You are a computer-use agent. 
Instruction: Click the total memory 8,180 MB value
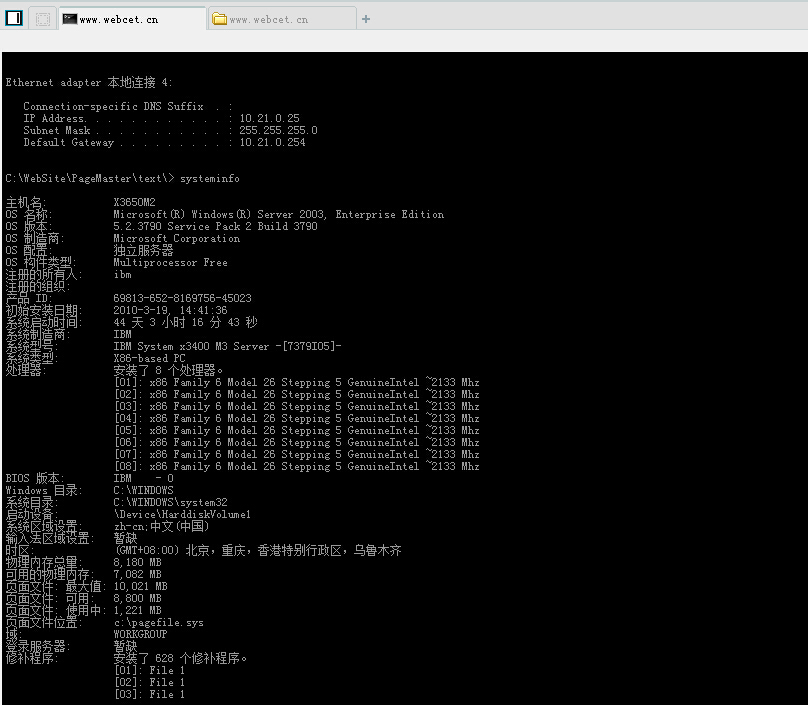click(x=137, y=562)
